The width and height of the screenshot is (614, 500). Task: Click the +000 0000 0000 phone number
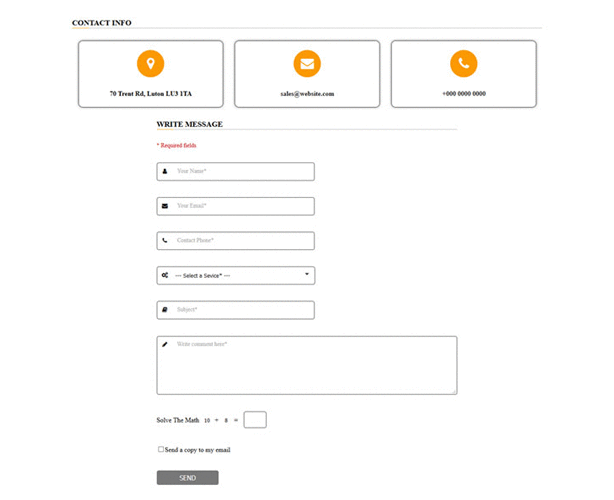click(464, 94)
